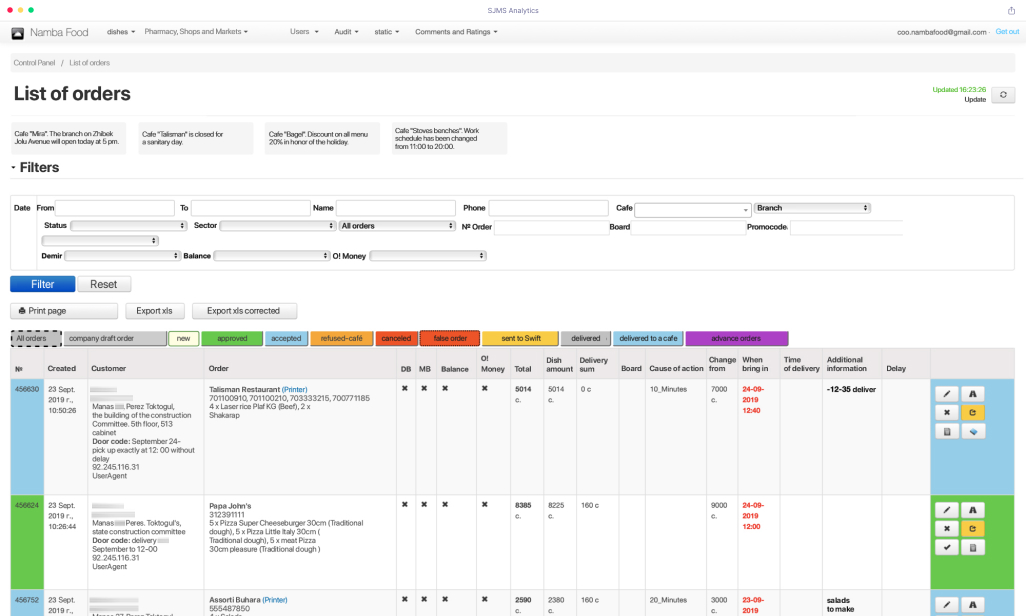Open the document icon on Papa John's order
The height and width of the screenshot is (616, 1026).
click(x=971, y=547)
